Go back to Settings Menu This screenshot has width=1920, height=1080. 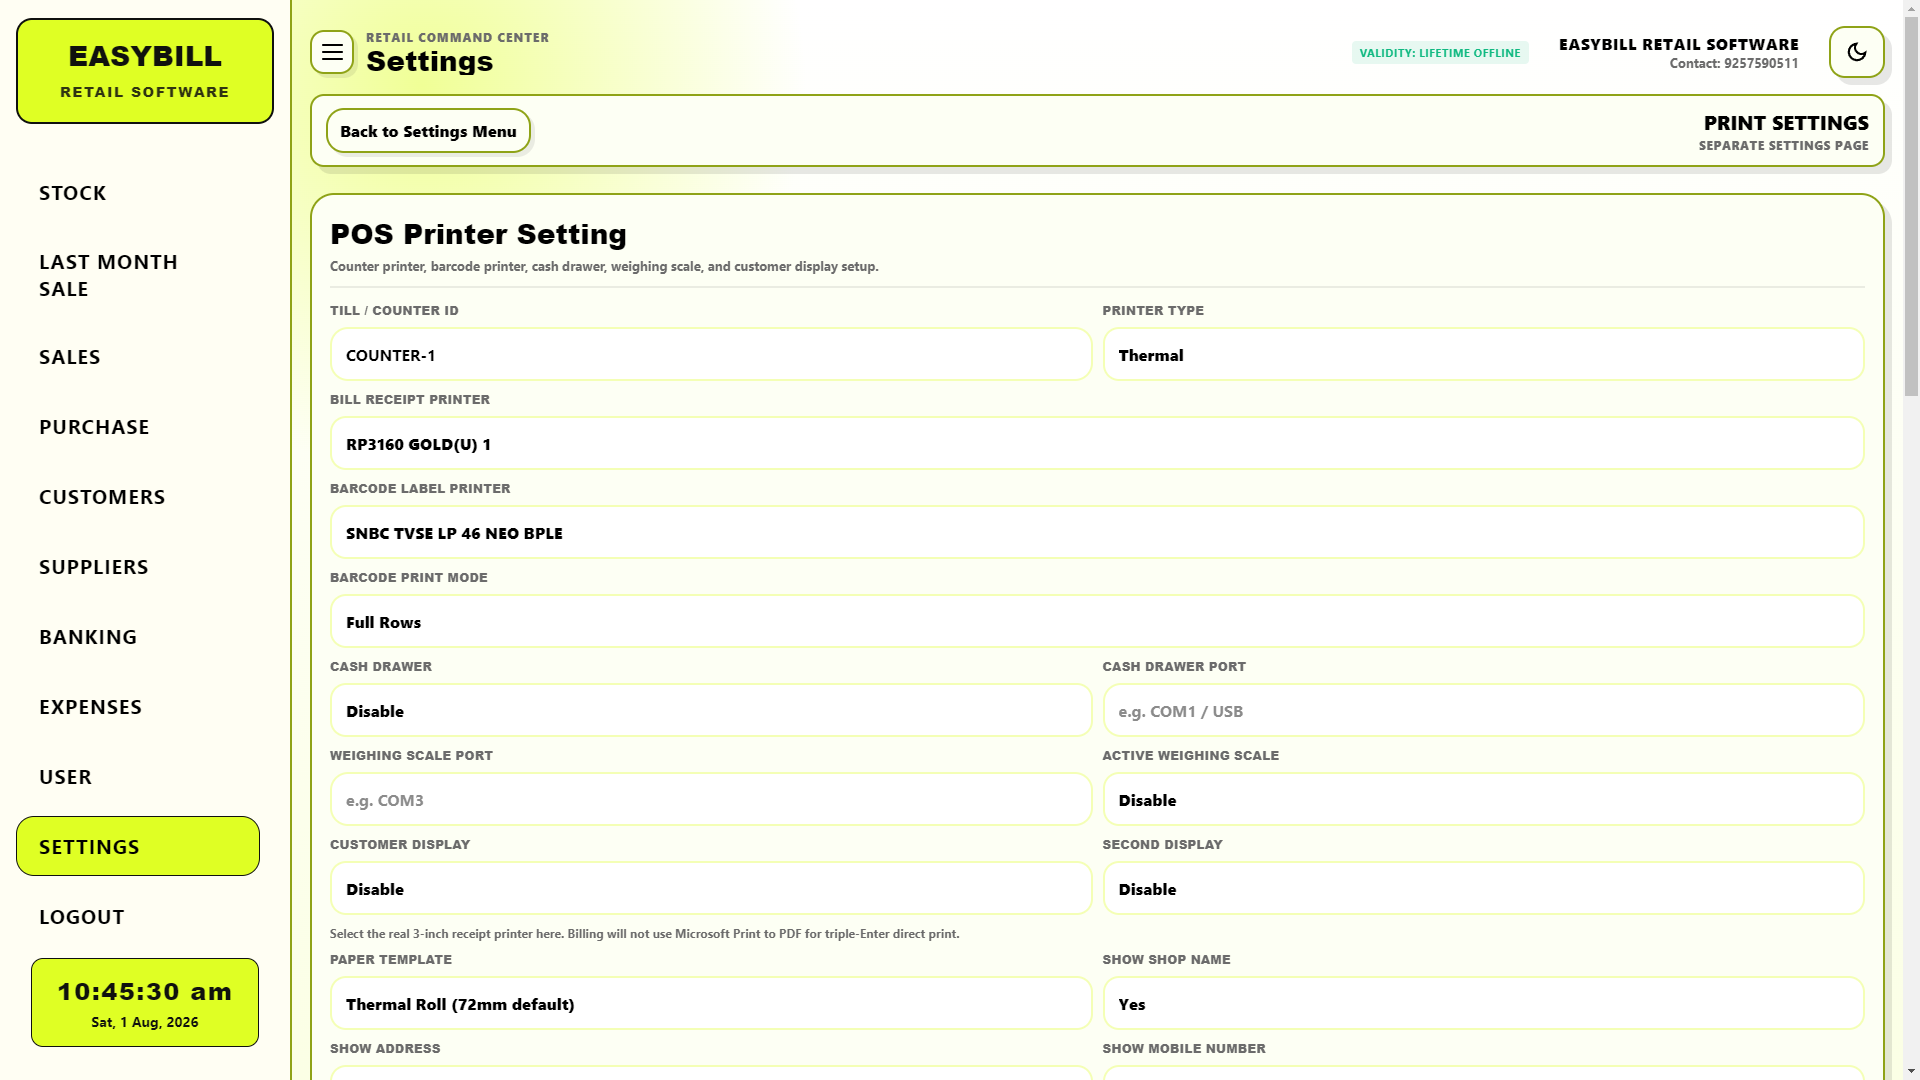pos(428,131)
